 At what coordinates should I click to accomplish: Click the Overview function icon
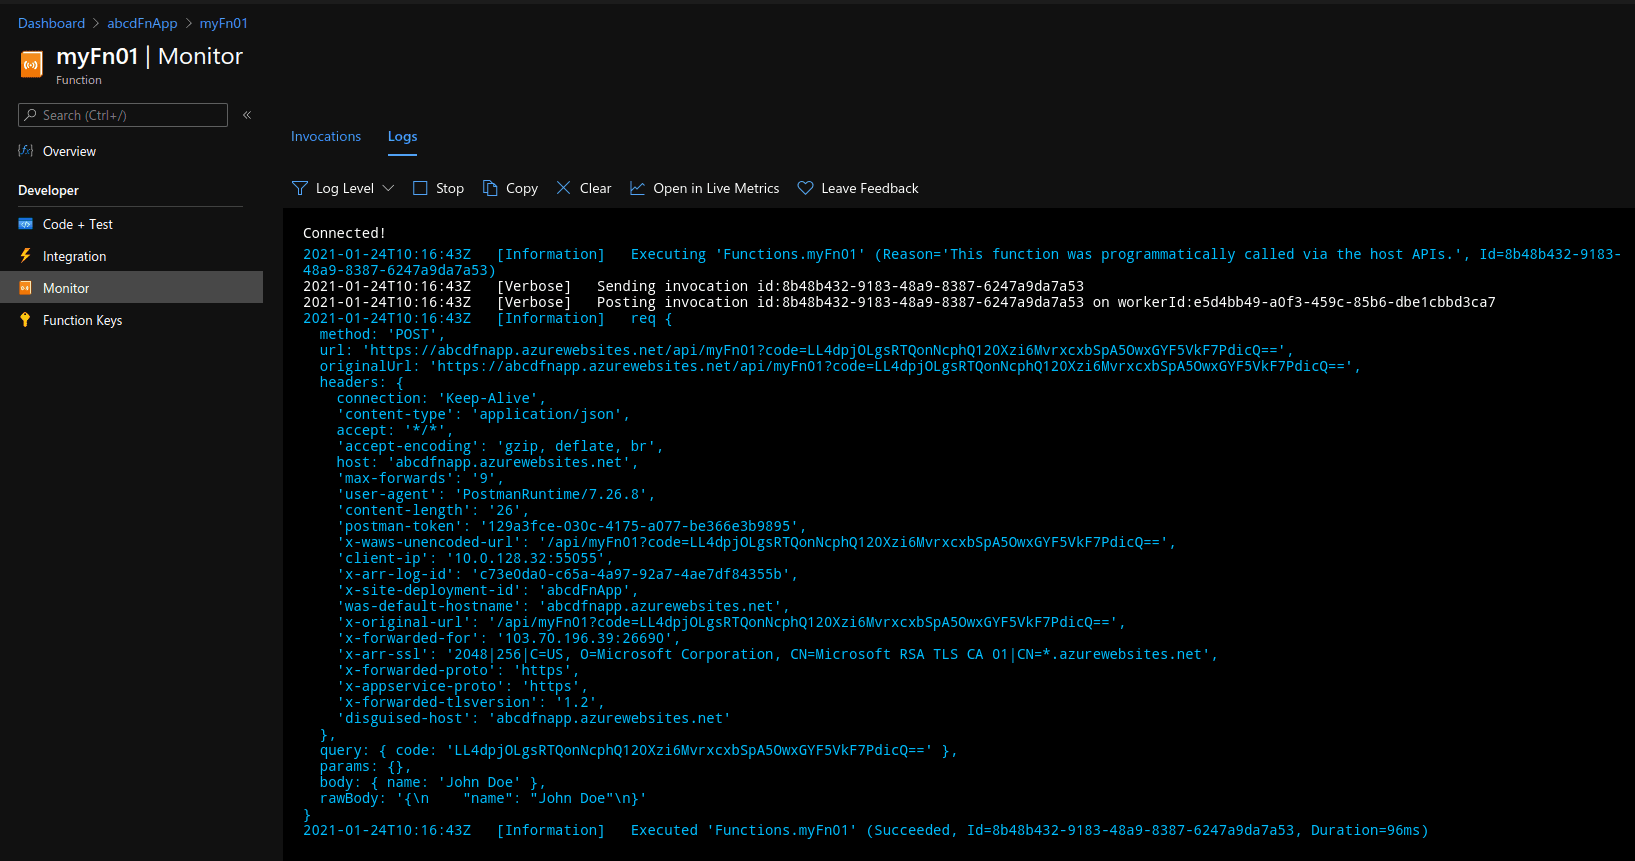click(26, 151)
